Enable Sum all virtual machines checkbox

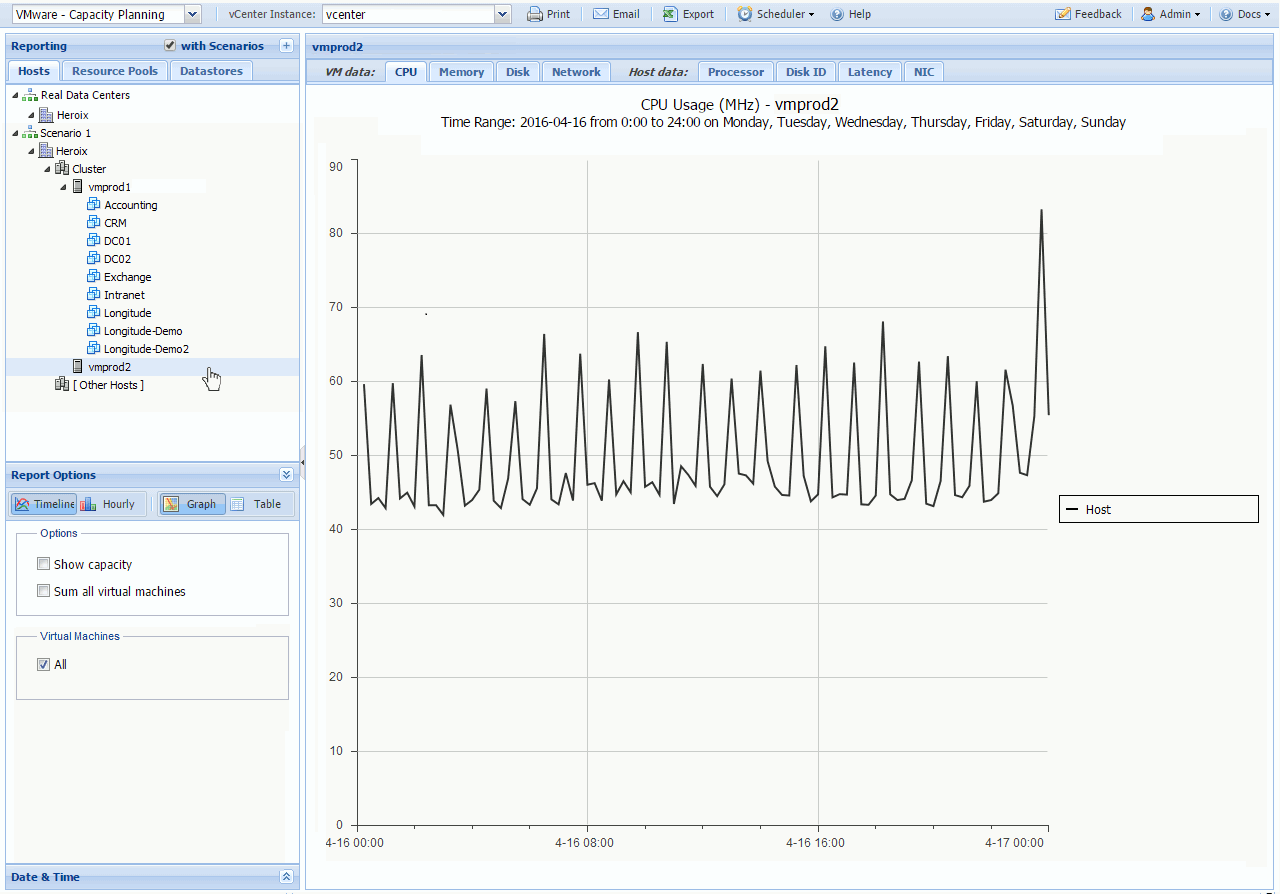click(x=43, y=591)
